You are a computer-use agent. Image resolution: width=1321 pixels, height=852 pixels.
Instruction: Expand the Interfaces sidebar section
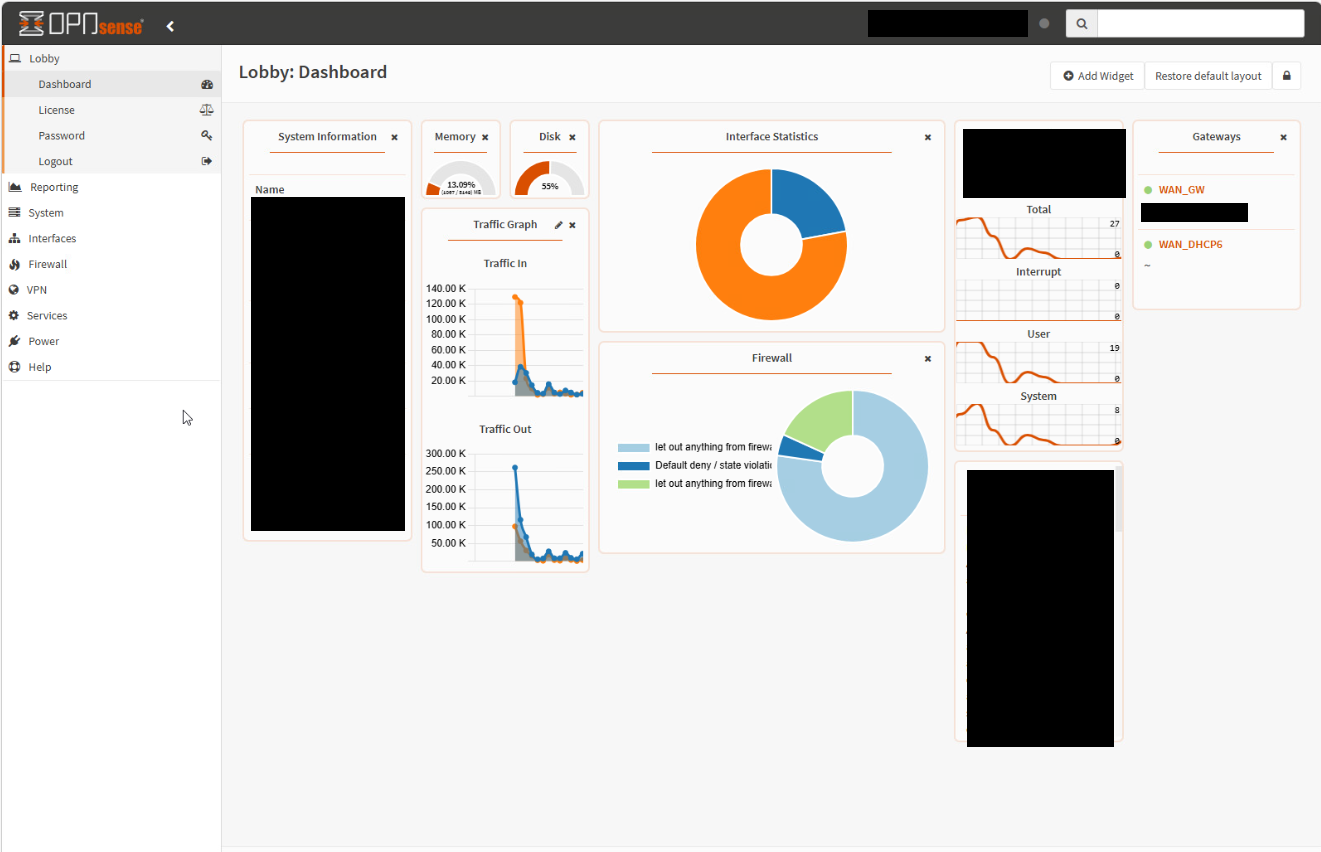(52, 238)
